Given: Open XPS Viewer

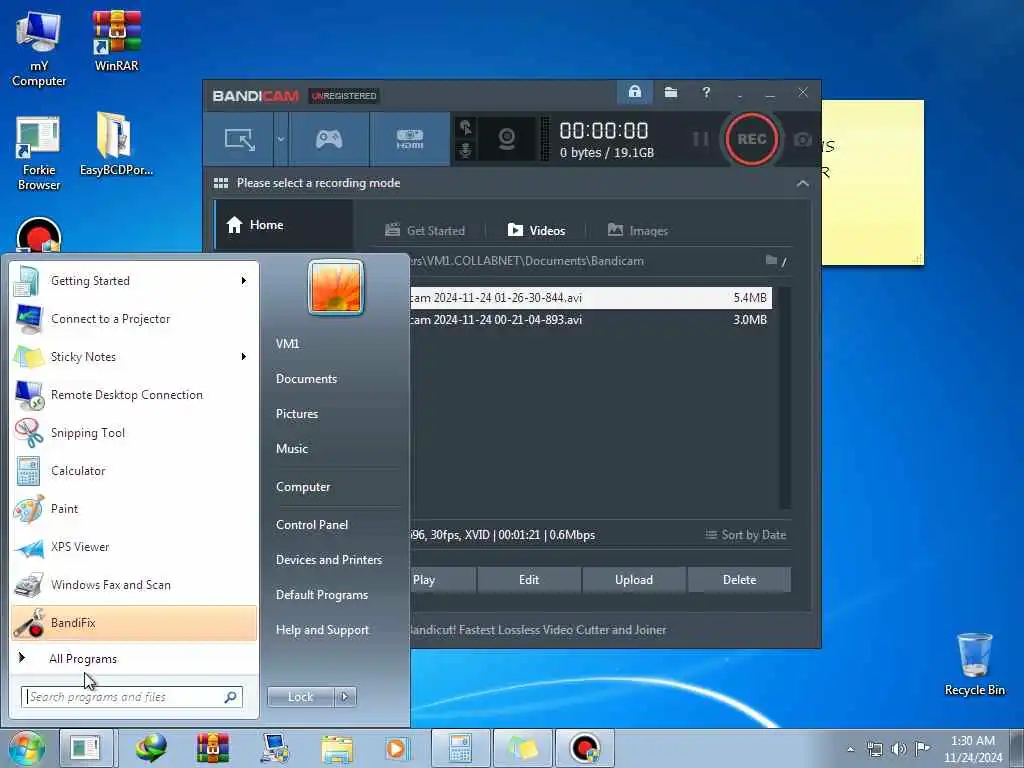Looking at the screenshot, I should point(134,547).
